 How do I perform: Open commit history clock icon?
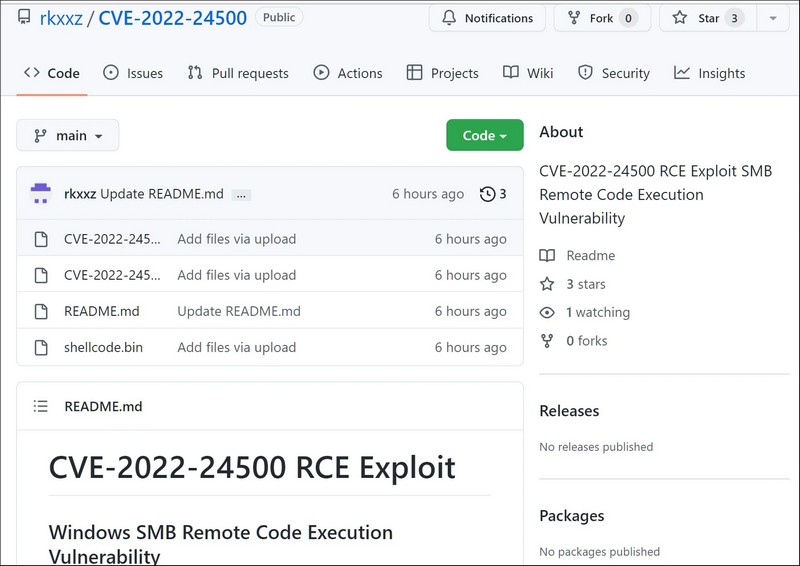487,194
